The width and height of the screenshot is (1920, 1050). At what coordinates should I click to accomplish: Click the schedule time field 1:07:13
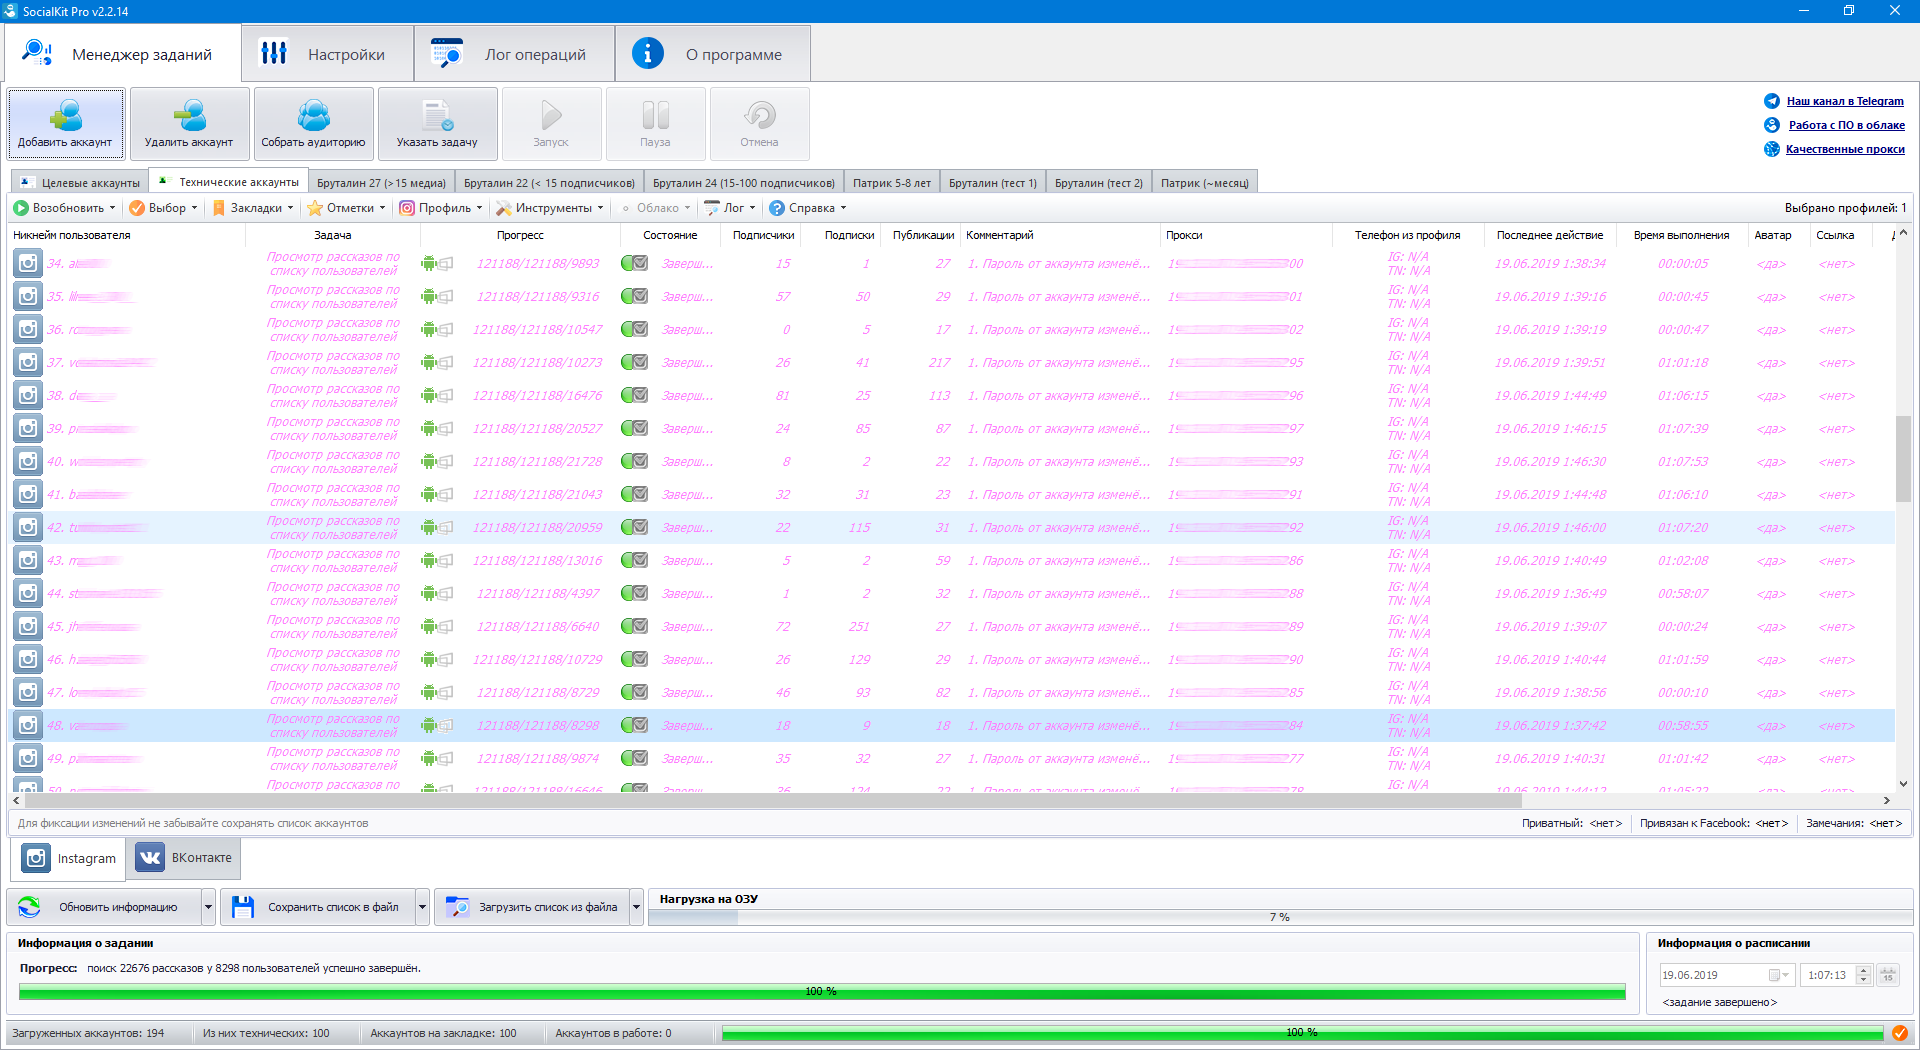[1828, 975]
